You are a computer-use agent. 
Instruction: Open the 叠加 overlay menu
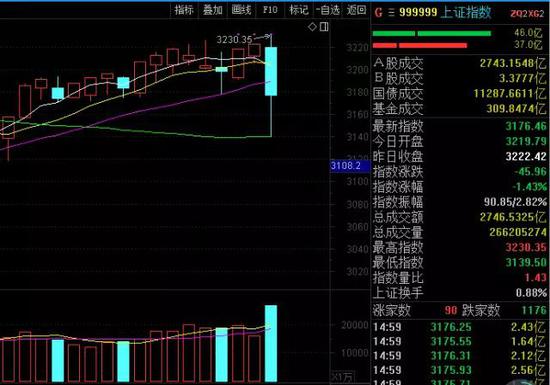click(x=213, y=10)
